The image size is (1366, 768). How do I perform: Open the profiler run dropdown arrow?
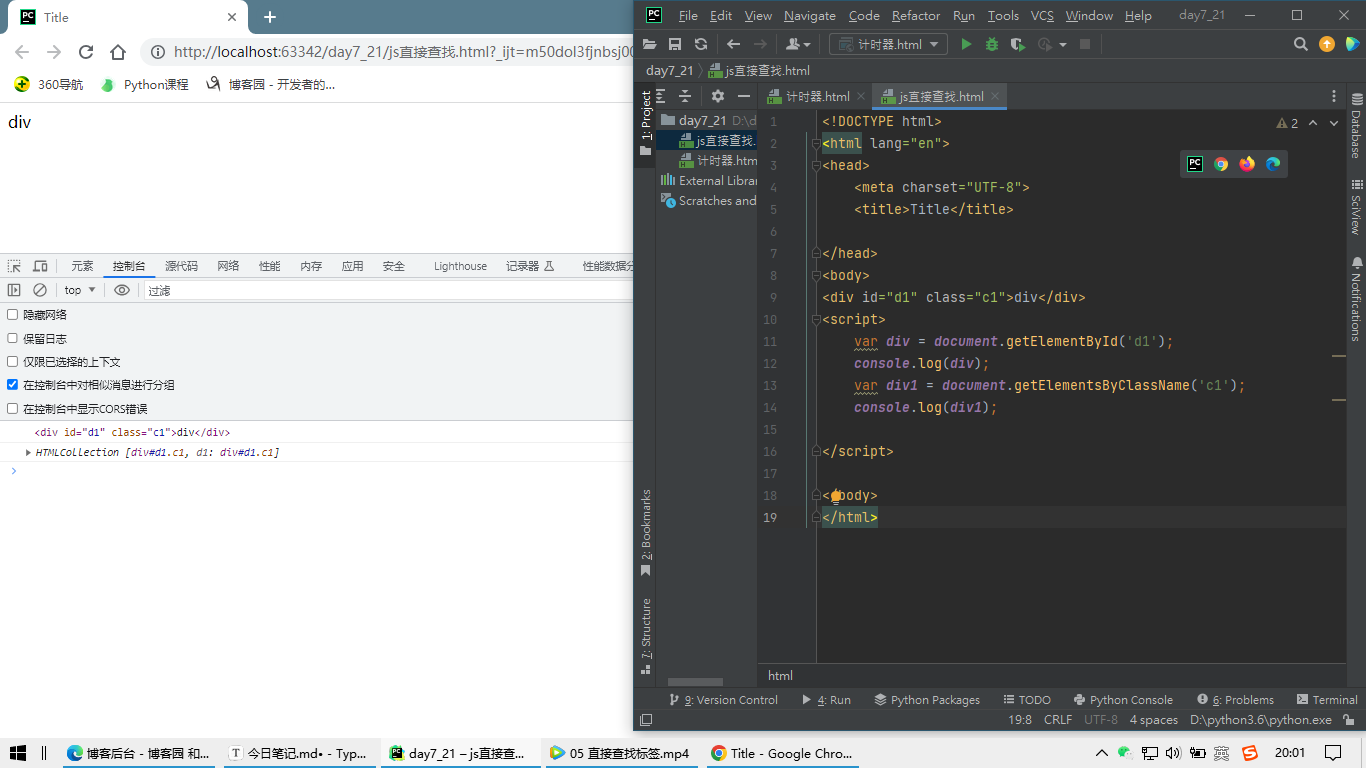(1063, 44)
